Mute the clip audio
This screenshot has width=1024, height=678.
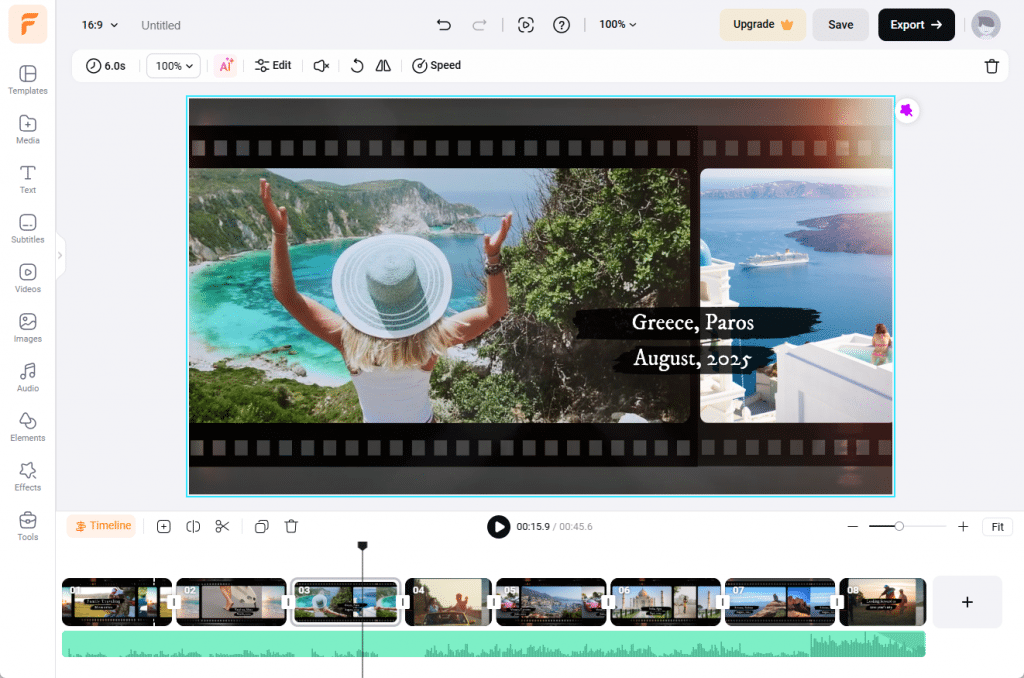point(321,66)
